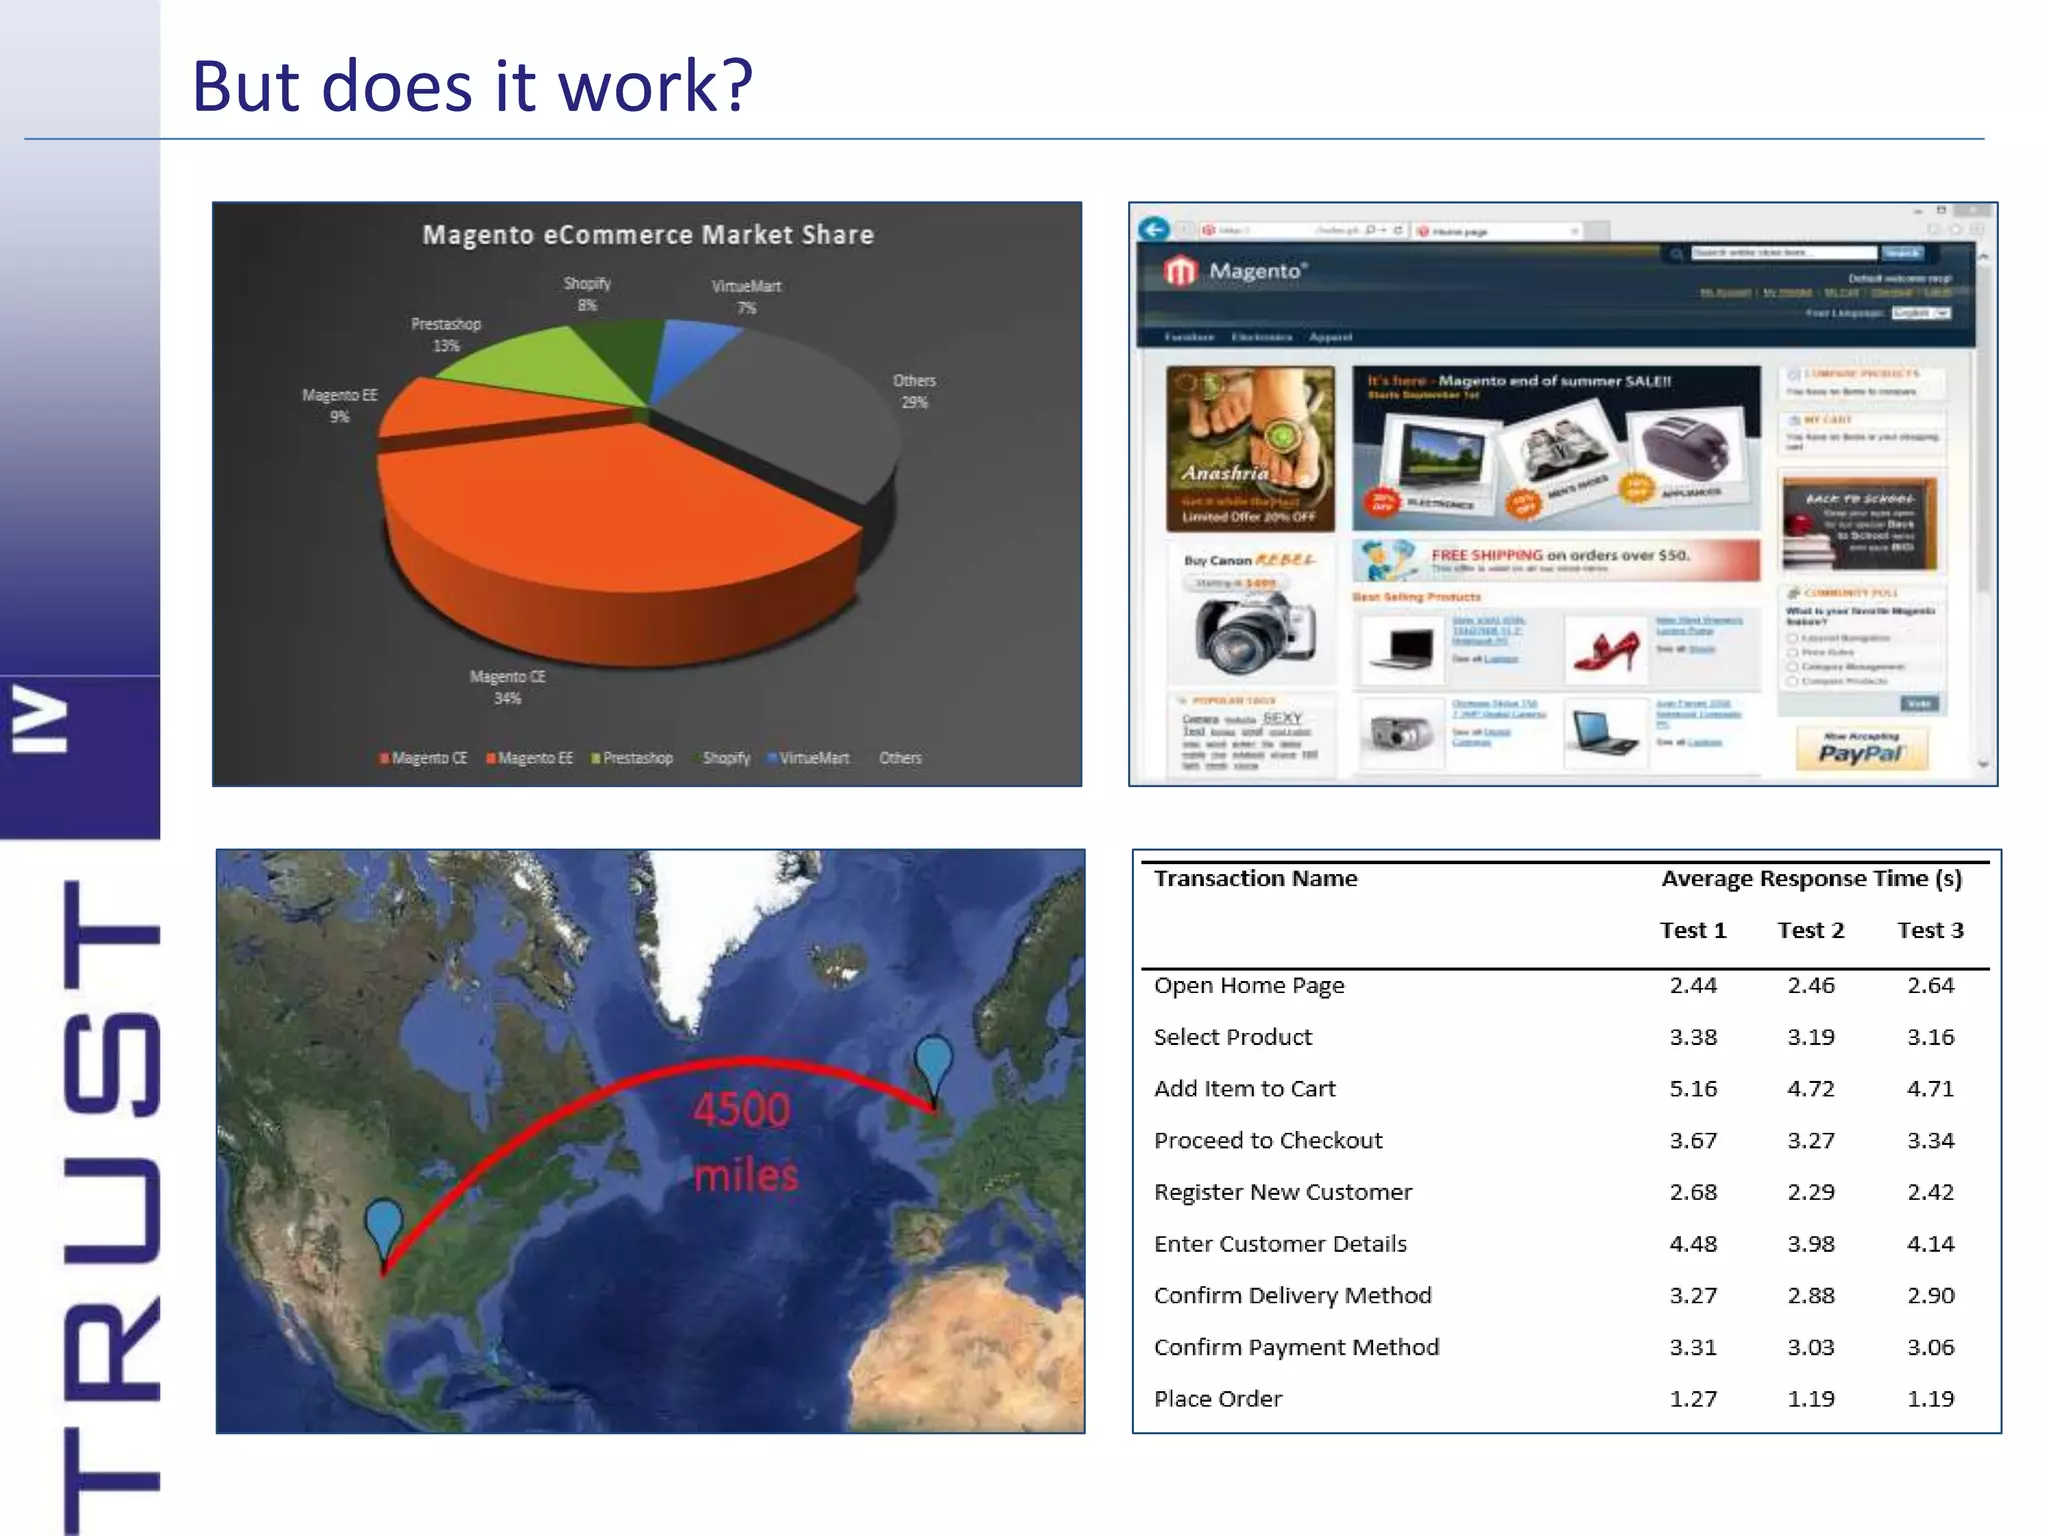Click the browser refresh icon in address bar
2048x1536 pixels.
coord(1398,230)
